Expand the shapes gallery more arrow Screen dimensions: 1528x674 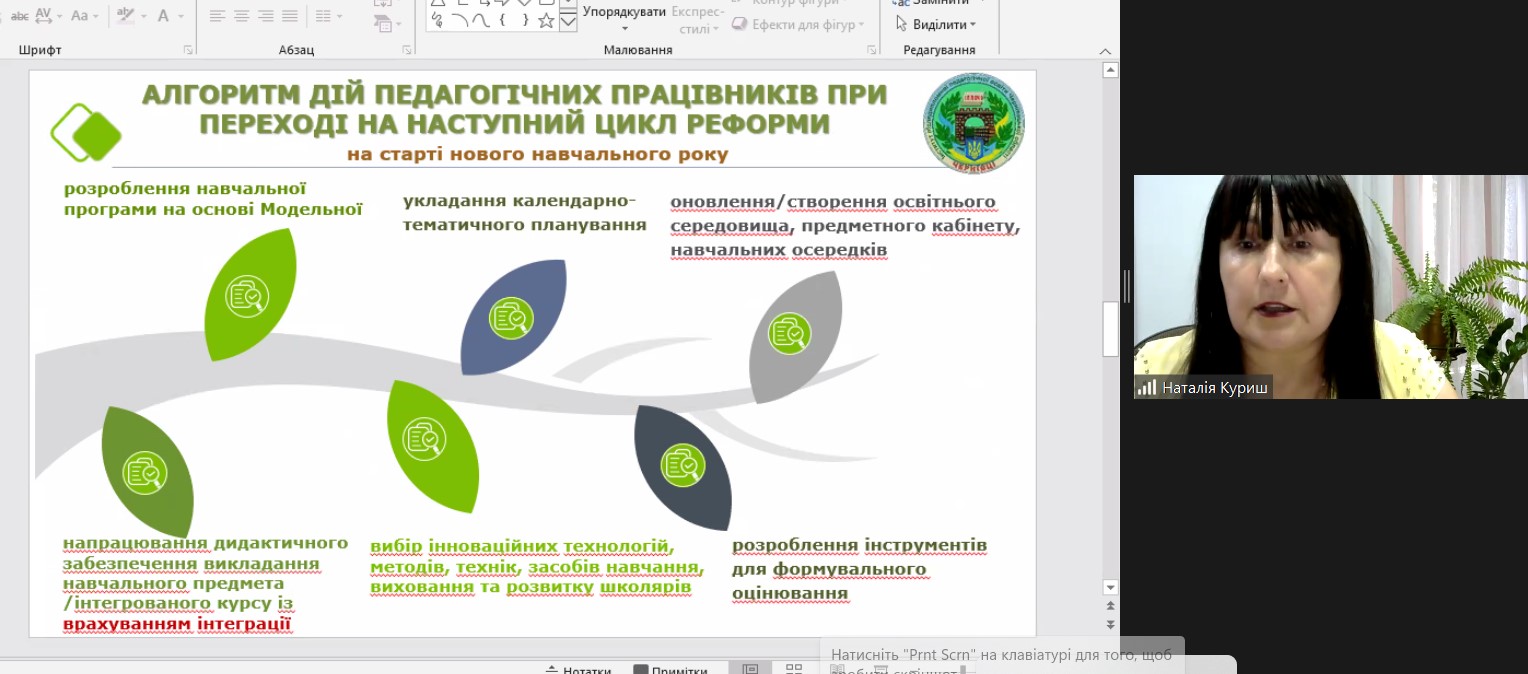pyautogui.click(x=568, y=22)
